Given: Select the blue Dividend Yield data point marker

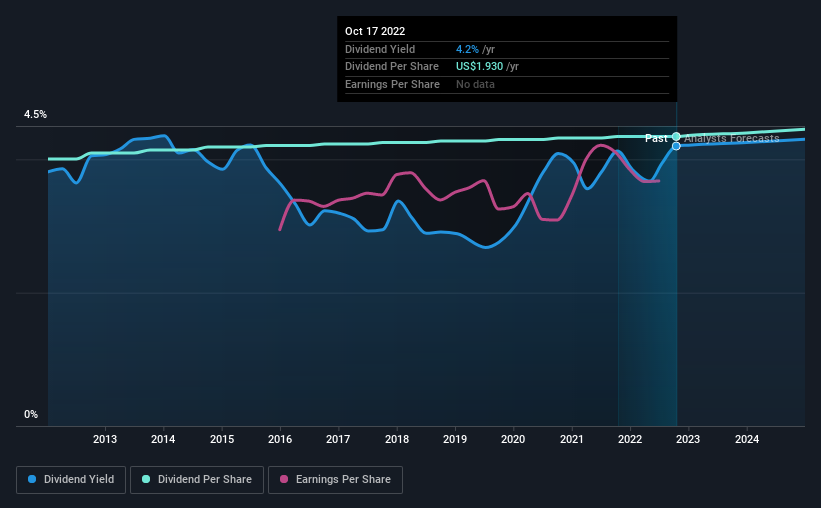Looking at the screenshot, I should [x=676, y=146].
